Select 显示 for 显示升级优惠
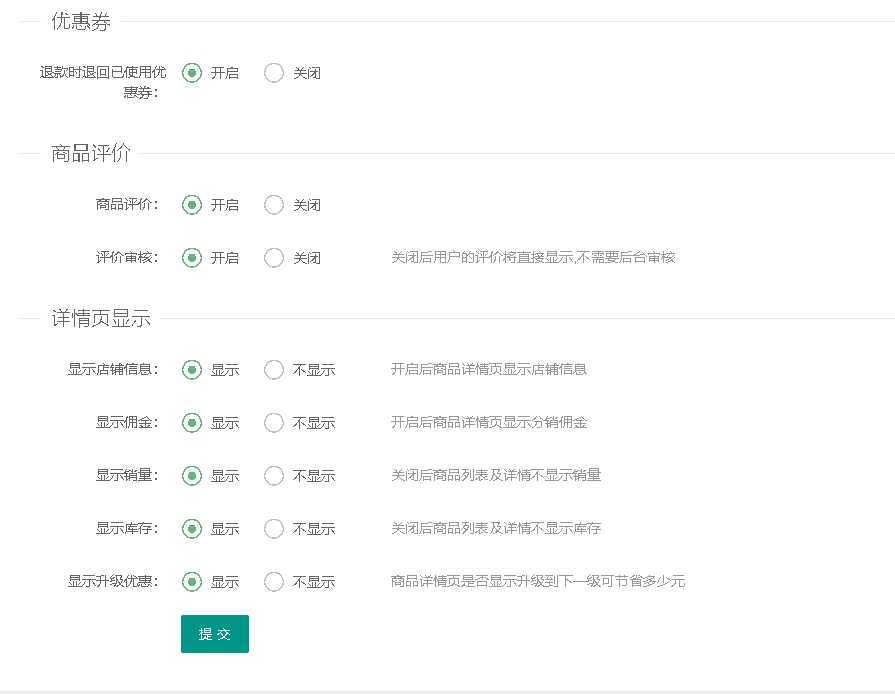 click(192, 582)
